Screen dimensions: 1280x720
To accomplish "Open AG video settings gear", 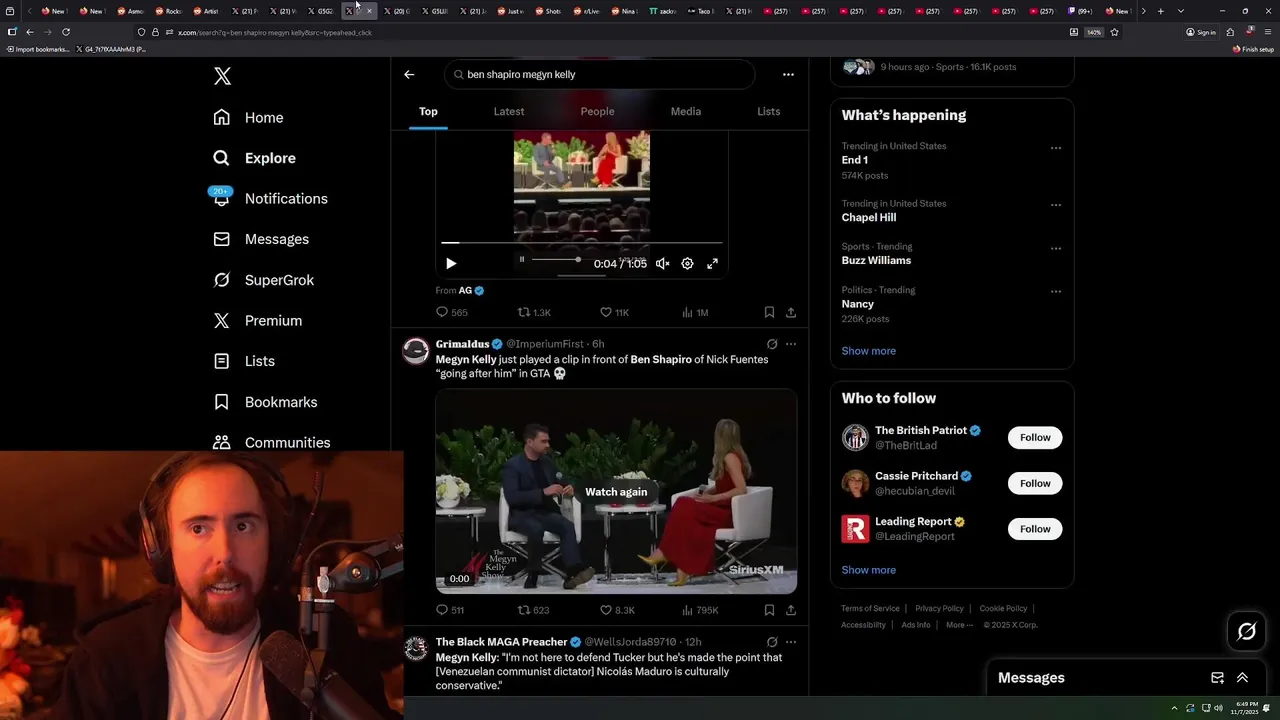I will point(687,264).
